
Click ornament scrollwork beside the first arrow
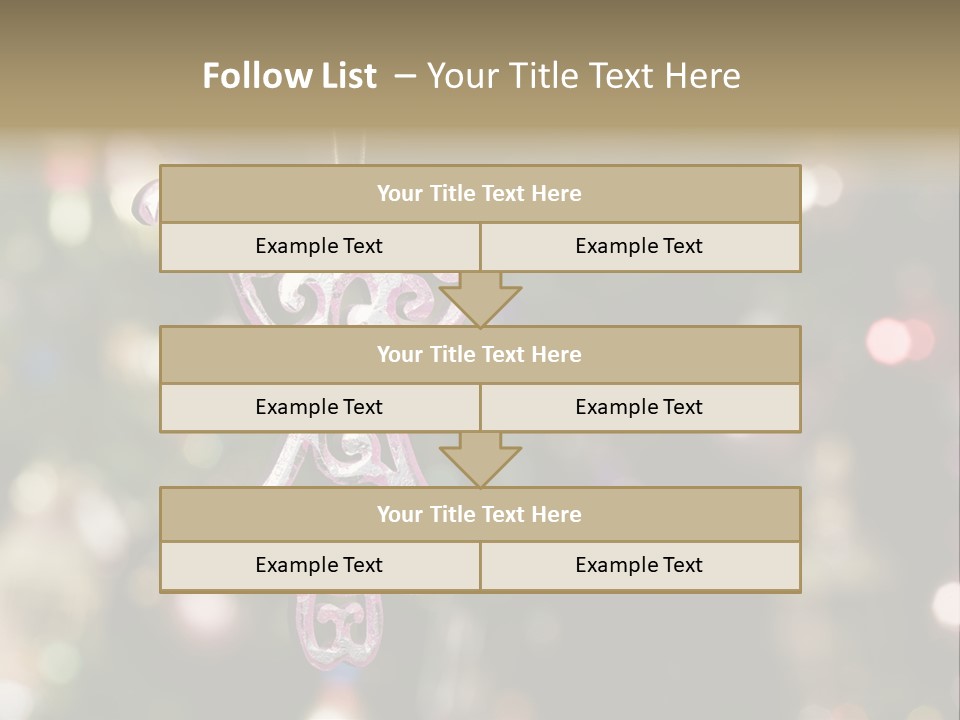[400, 300]
